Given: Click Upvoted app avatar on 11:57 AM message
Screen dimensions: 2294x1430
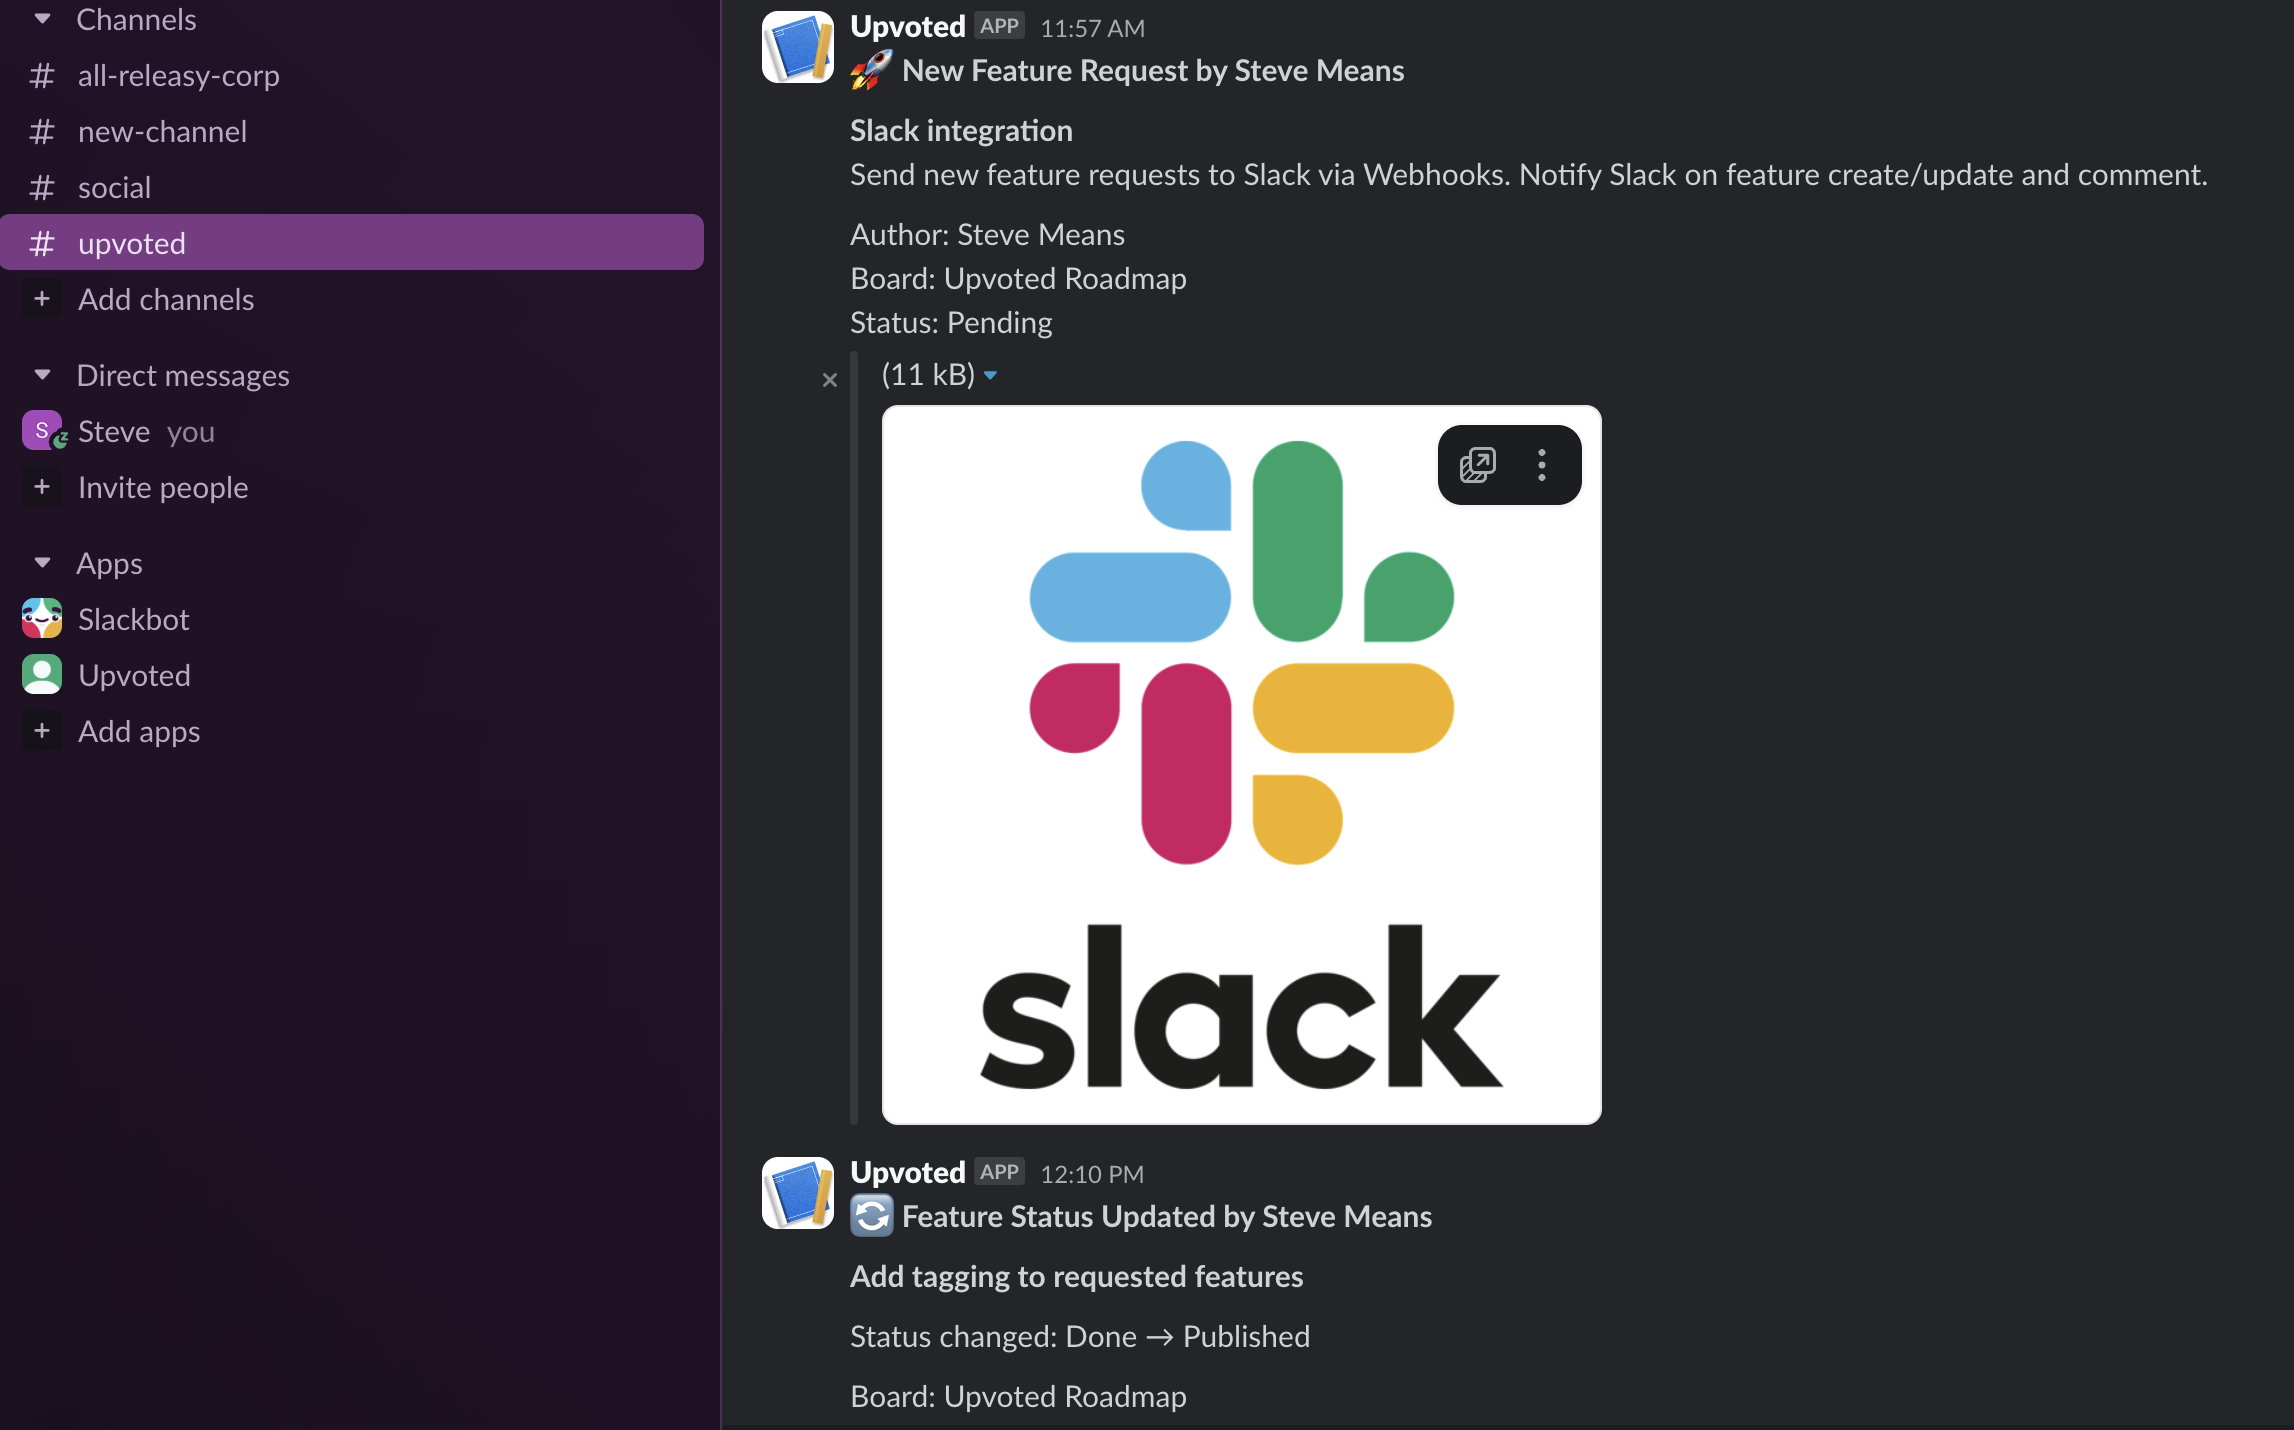Looking at the screenshot, I should (798, 47).
